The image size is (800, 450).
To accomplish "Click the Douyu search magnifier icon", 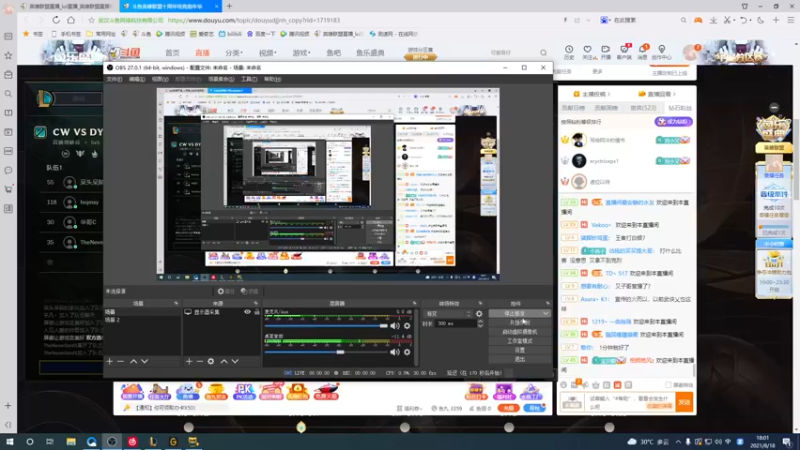I will click(x=543, y=53).
